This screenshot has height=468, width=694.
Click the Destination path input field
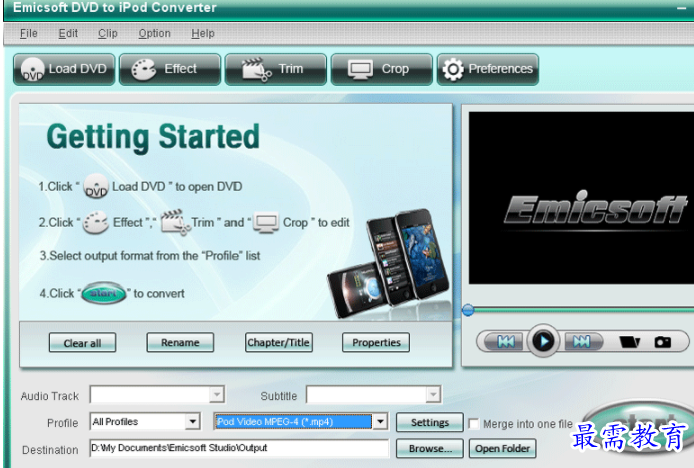[x=239, y=448]
